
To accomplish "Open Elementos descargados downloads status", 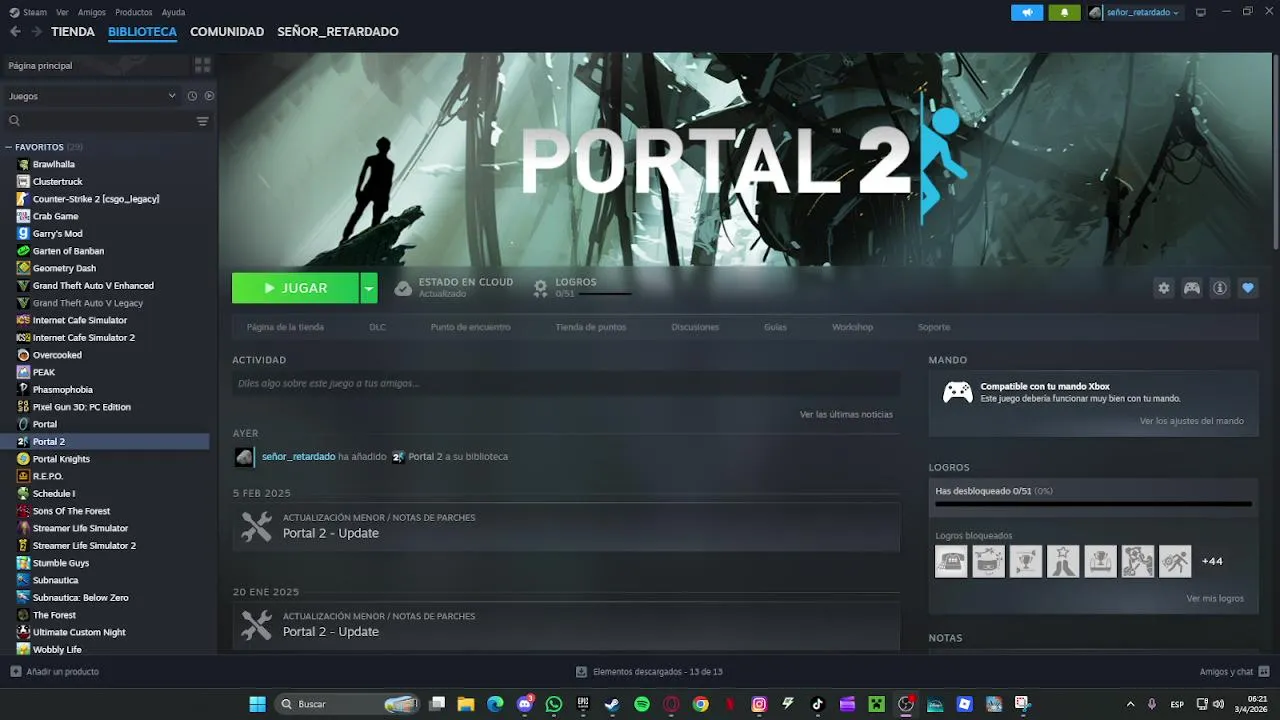I will click(x=649, y=672).
